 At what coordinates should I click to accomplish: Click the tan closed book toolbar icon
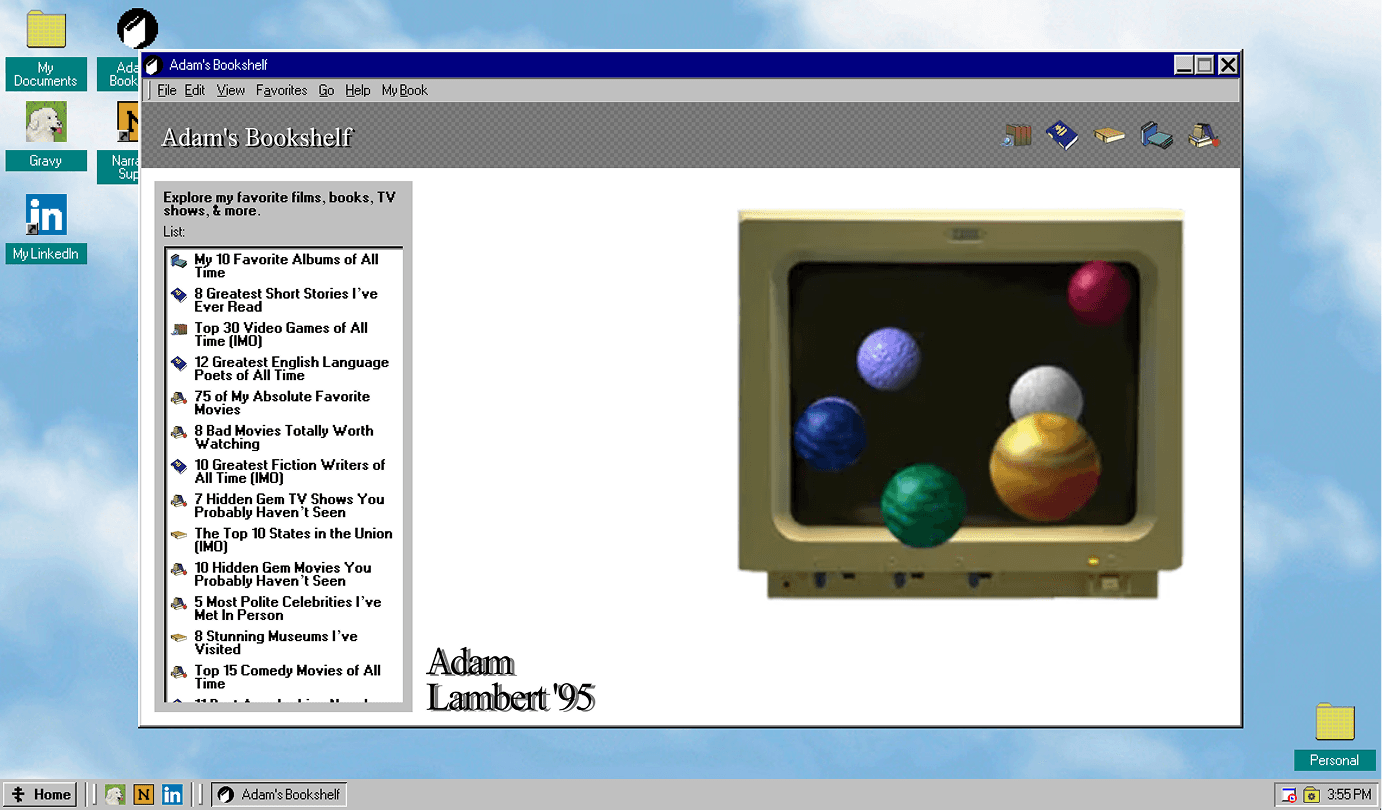(x=1109, y=136)
